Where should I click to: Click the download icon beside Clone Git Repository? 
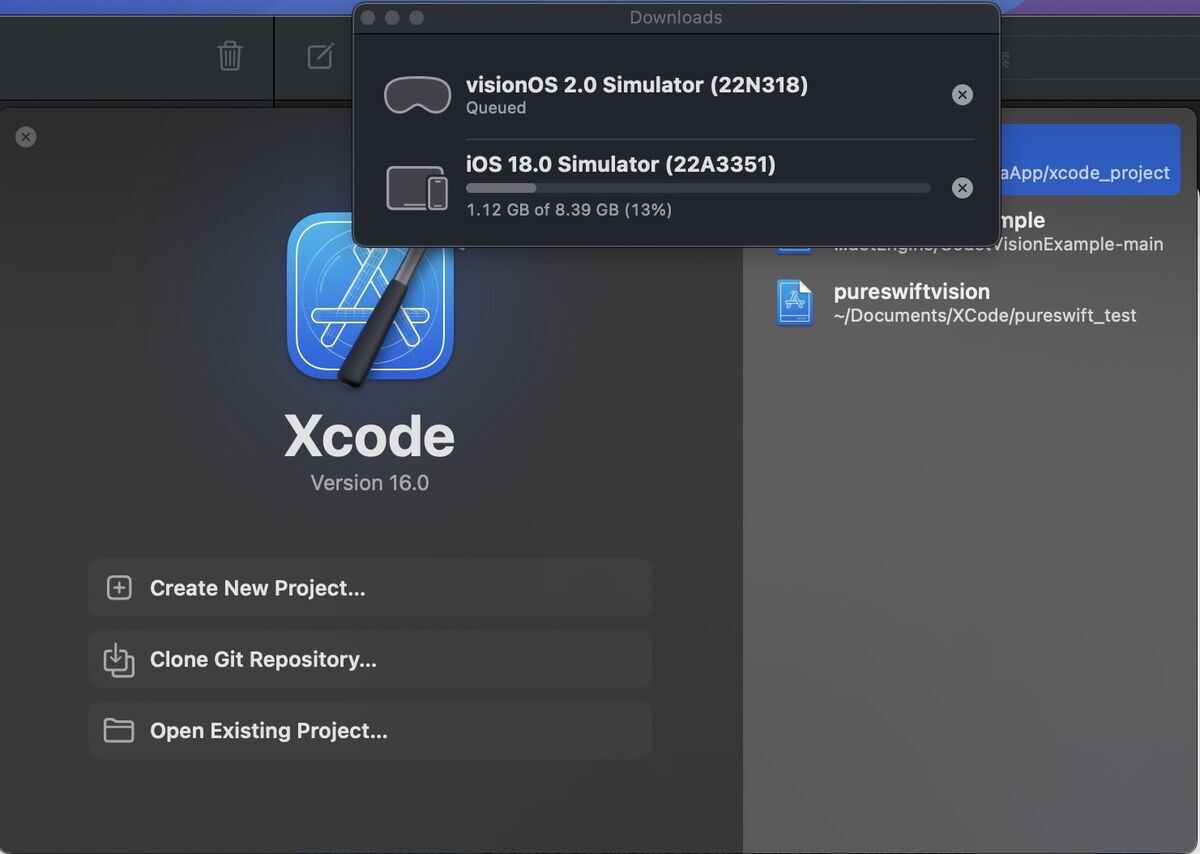click(119, 659)
